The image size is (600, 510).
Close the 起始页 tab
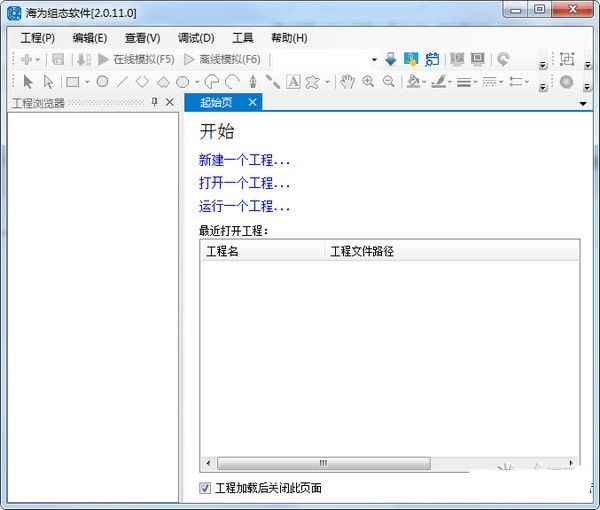pos(252,102)
